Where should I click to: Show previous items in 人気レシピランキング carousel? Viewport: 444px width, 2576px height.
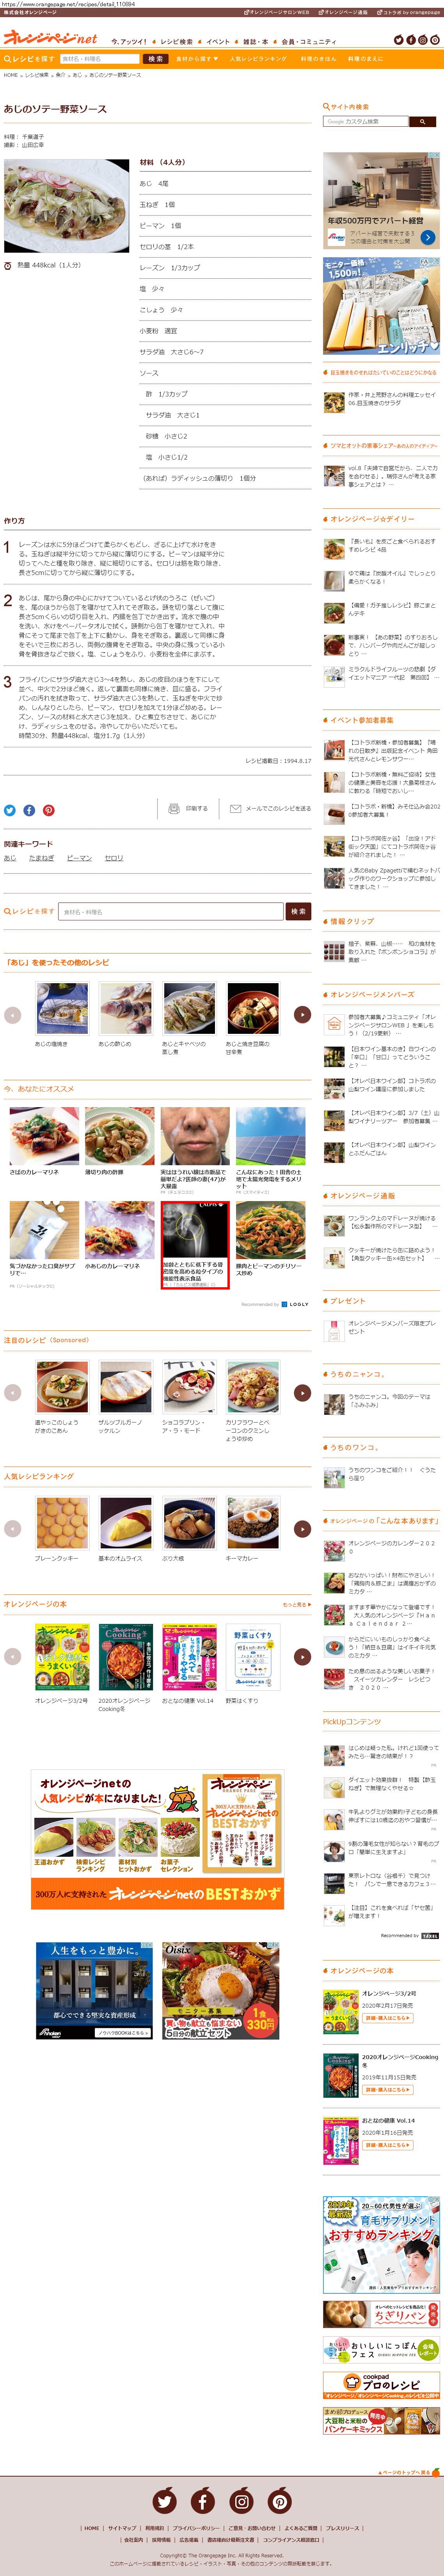13,1528
